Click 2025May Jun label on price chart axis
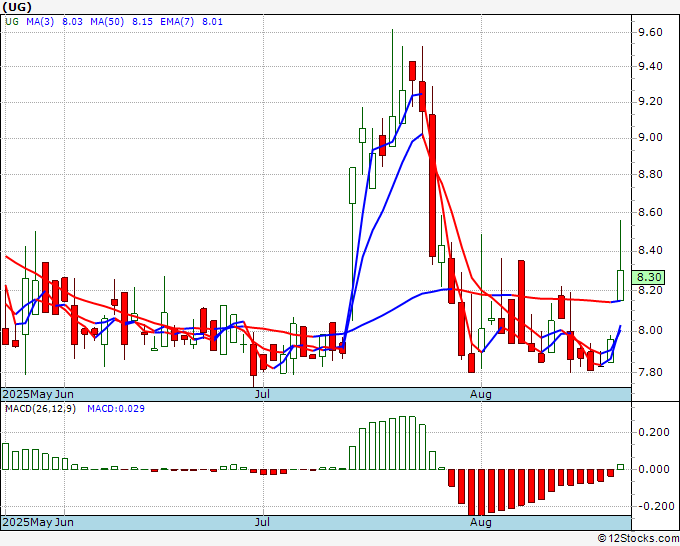The width and height of the screenshot is (680, 546). pyautogui.click(x=38, y=394)
